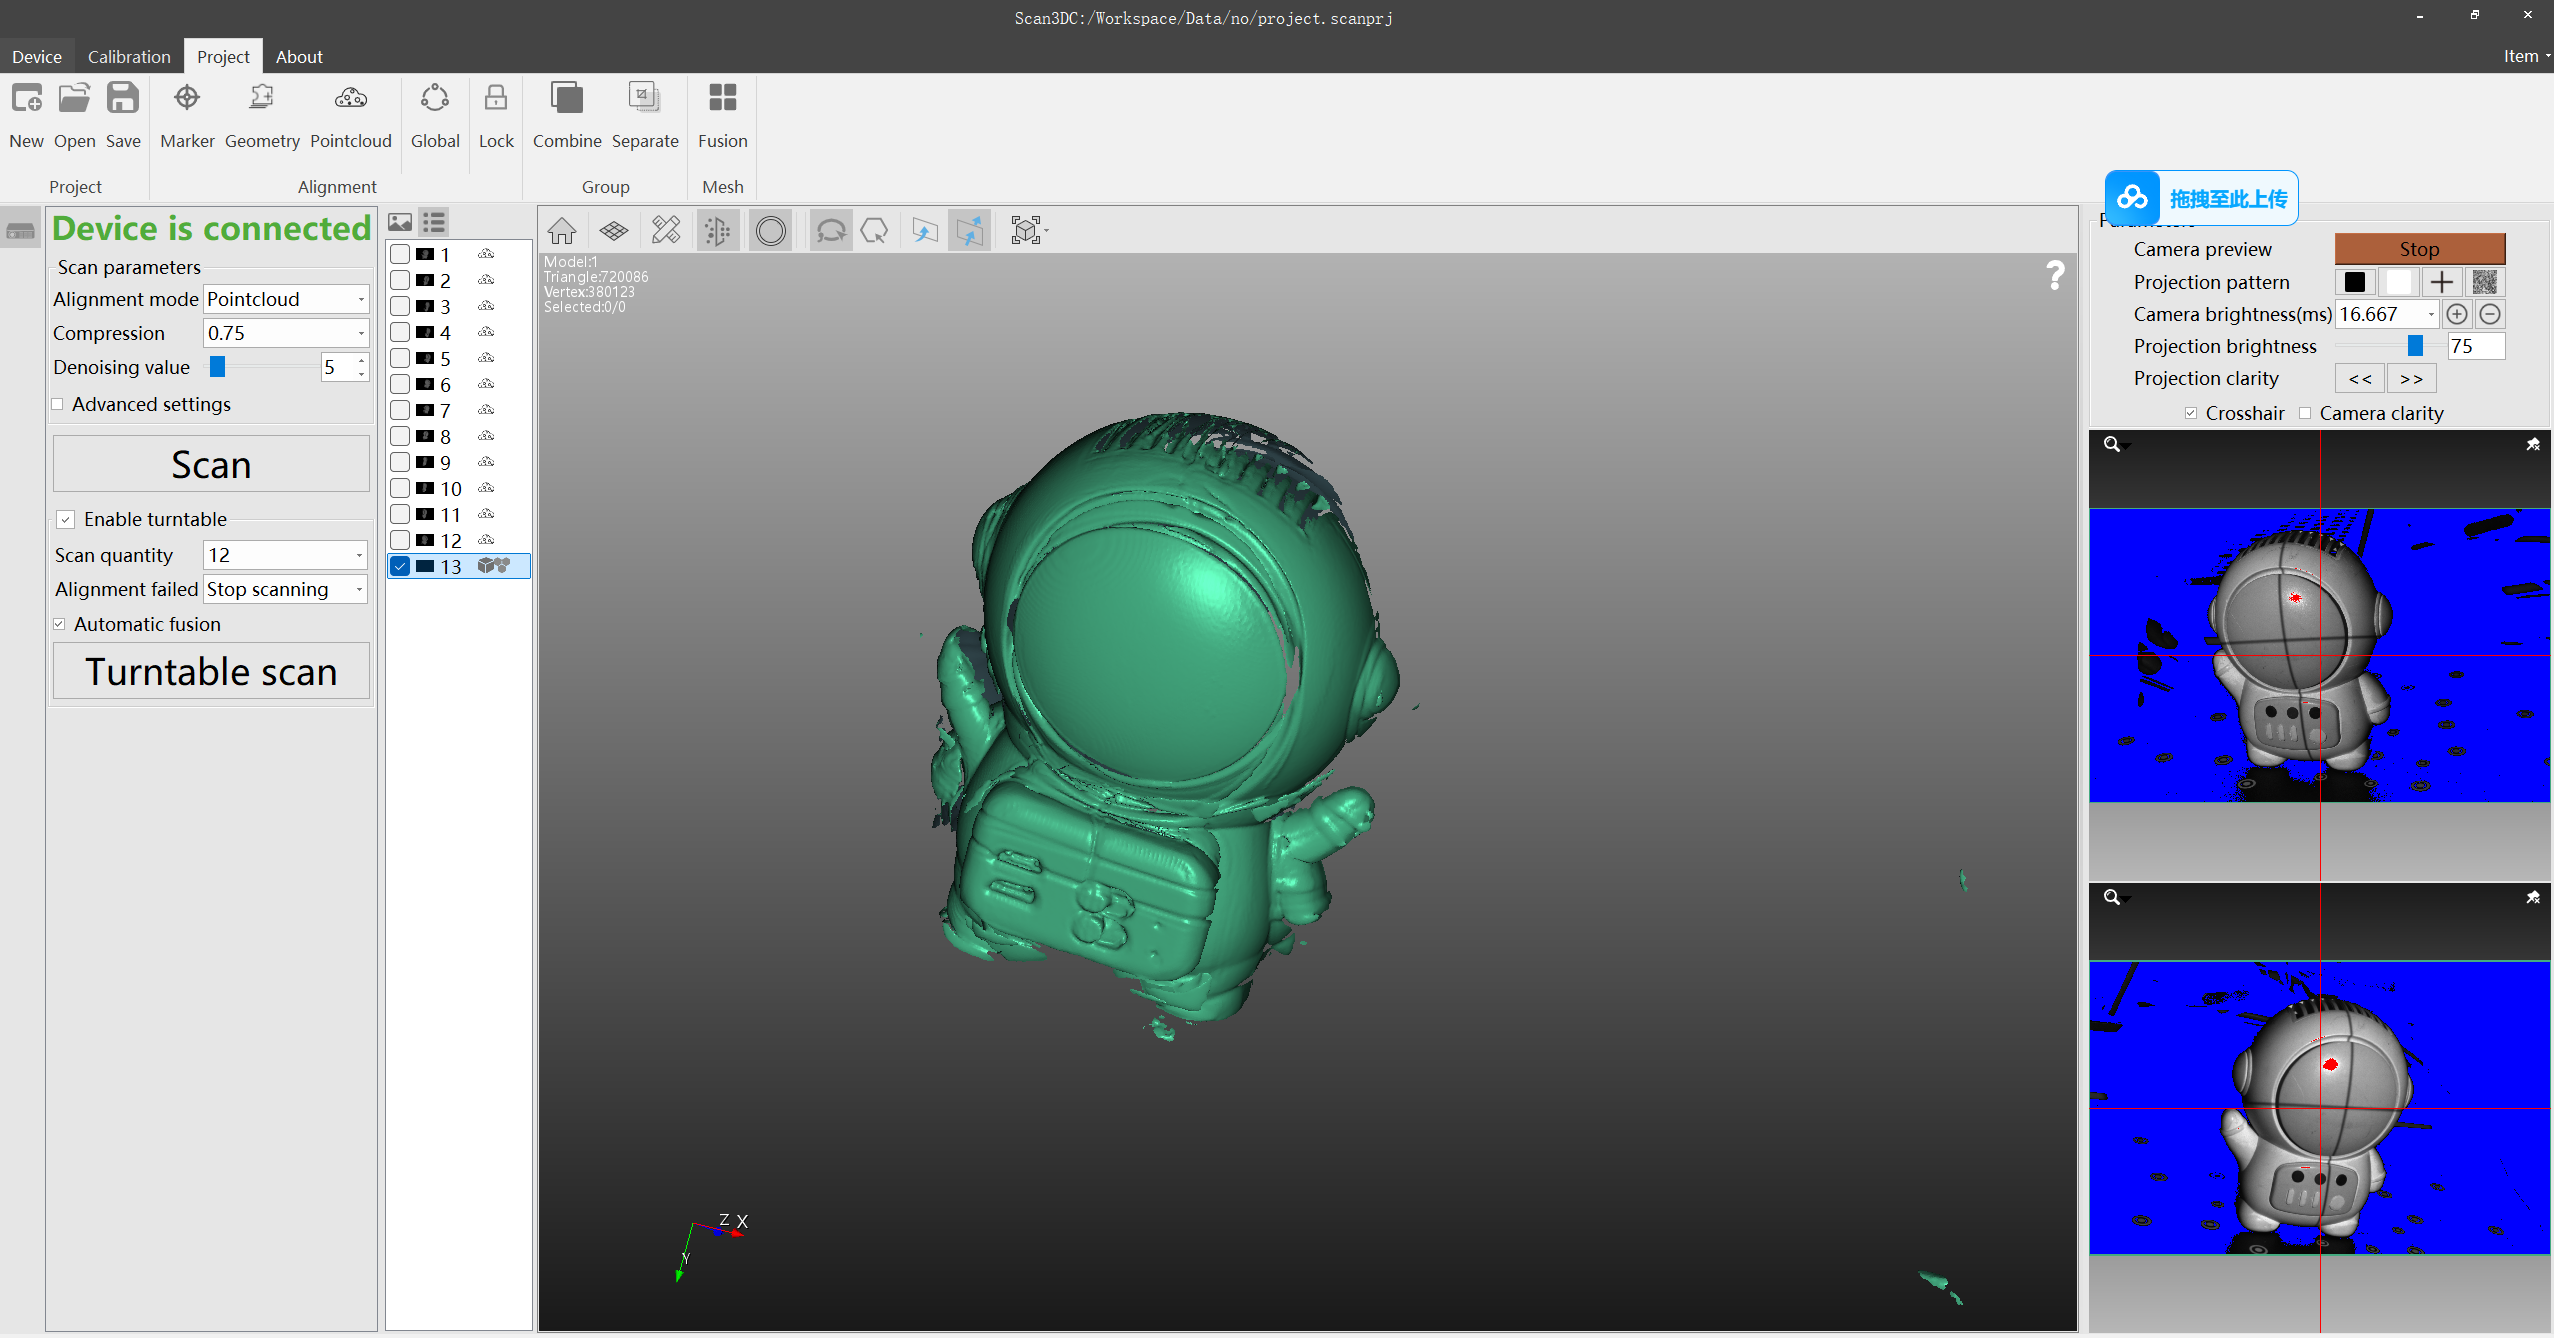The image size is (2554, 1338).
Task: Select the black projection pattern swatch
Action: [2355, 282]
